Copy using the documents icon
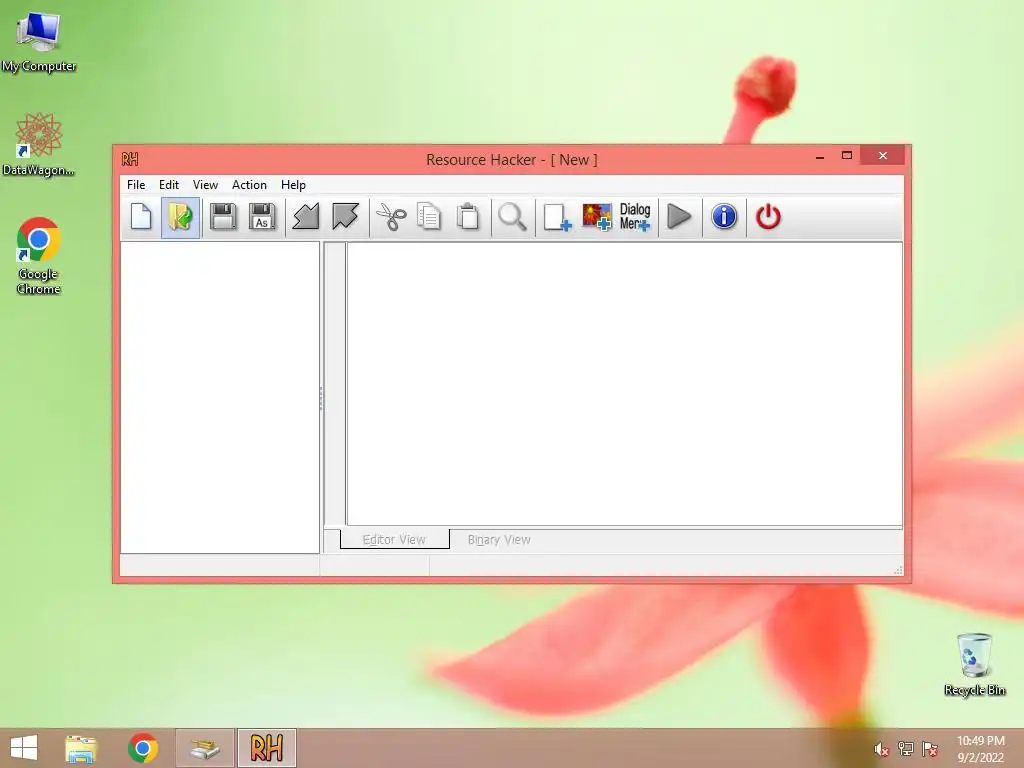1024x768 pixels. 429,217
